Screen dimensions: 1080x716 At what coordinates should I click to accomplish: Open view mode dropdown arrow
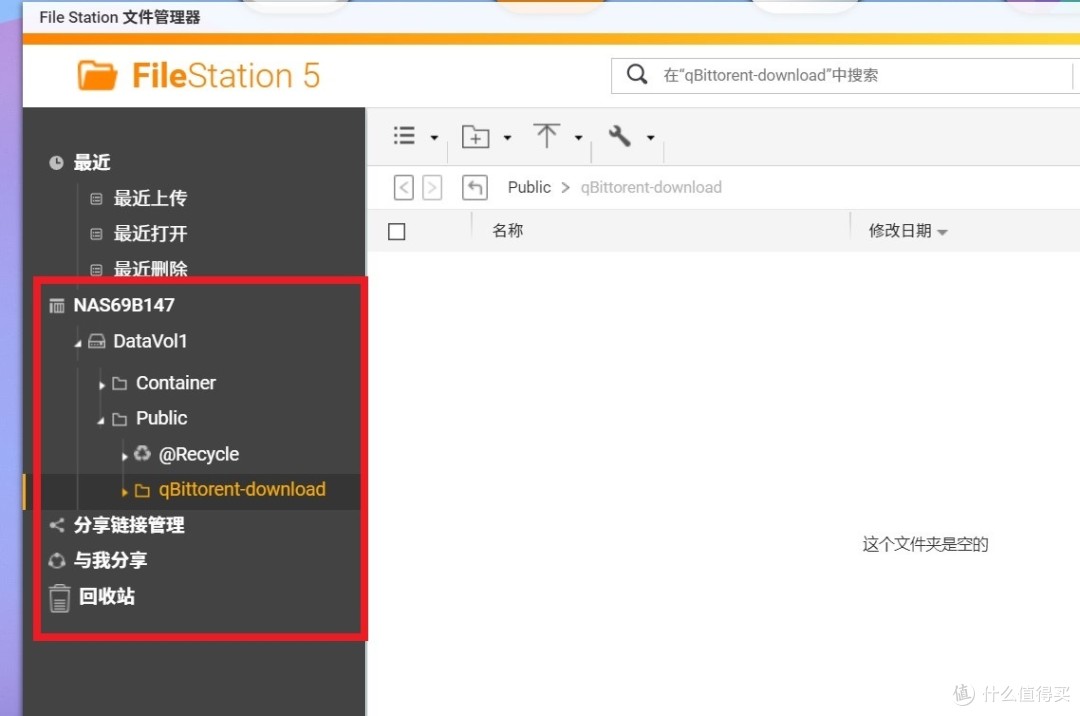tap(434, 138)
